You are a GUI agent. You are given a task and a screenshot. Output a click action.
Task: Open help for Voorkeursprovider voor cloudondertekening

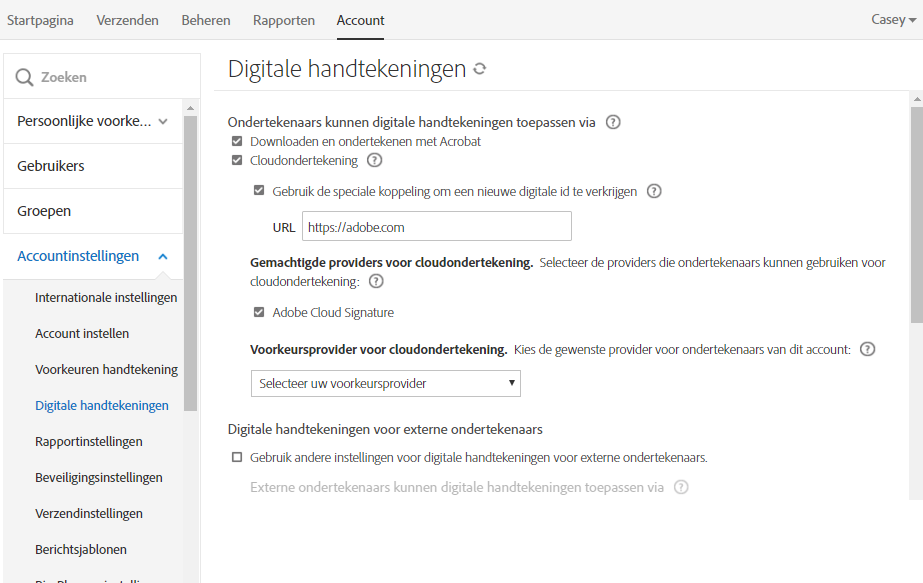[866, 349]
